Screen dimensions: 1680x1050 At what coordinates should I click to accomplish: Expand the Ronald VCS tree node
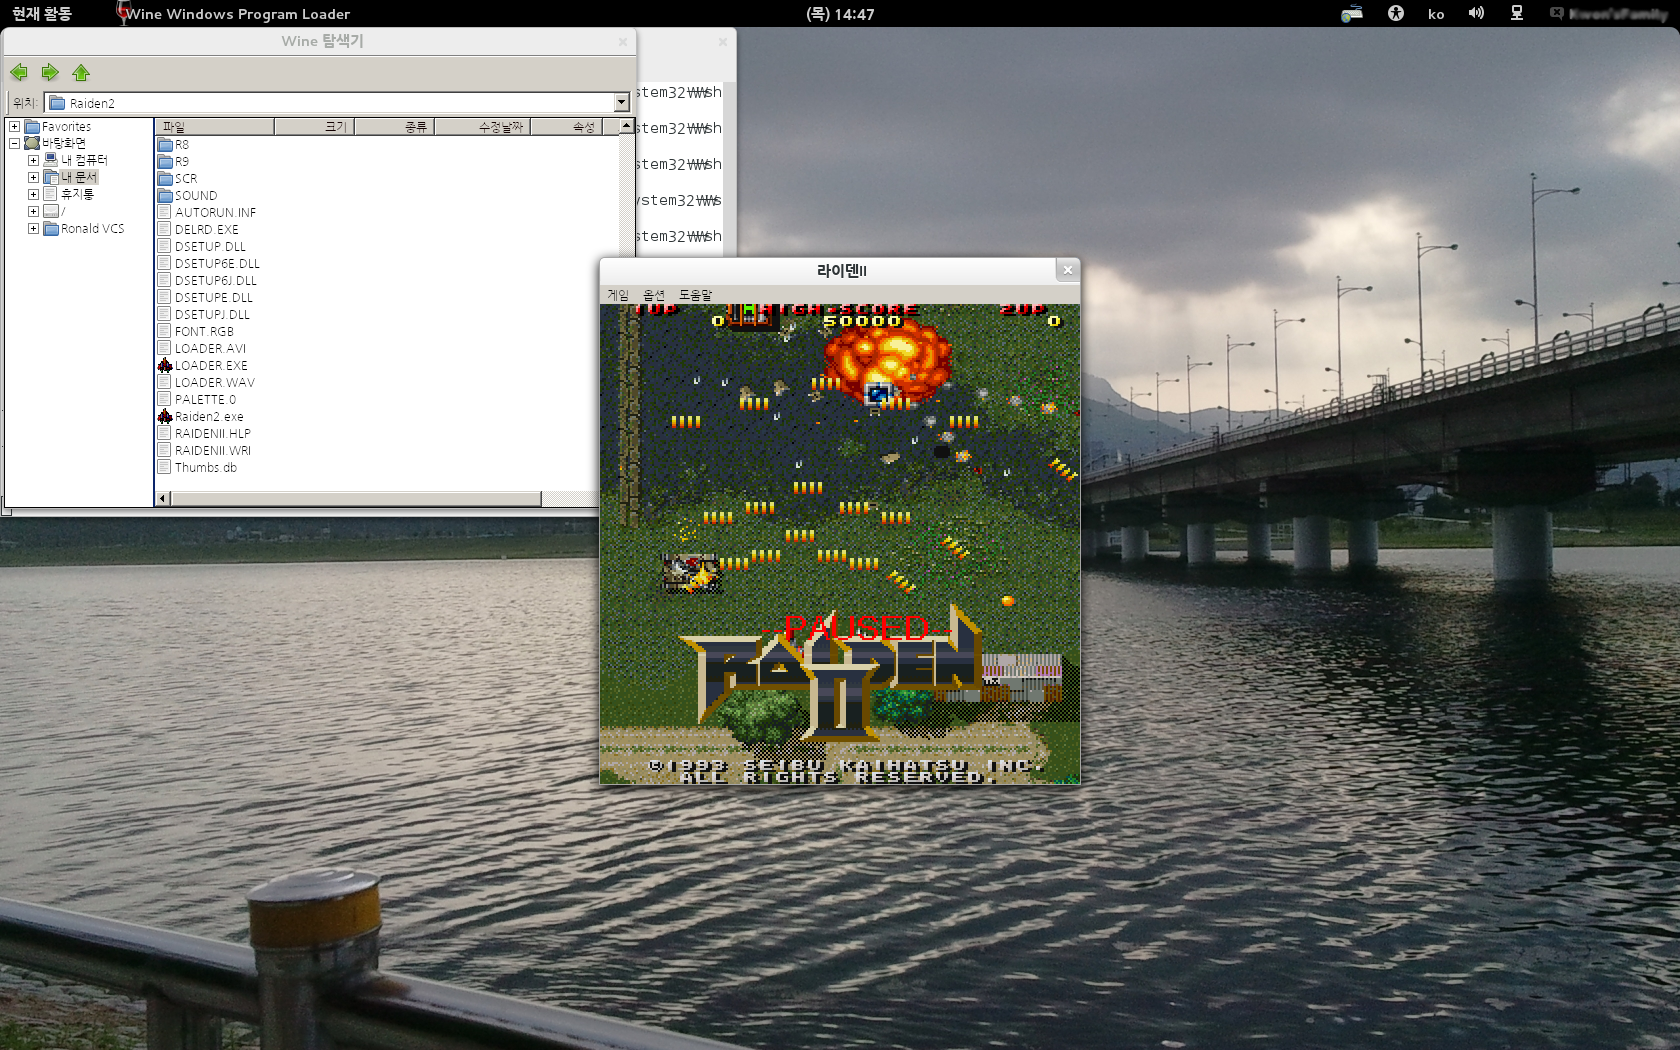(x=33, y=228)
